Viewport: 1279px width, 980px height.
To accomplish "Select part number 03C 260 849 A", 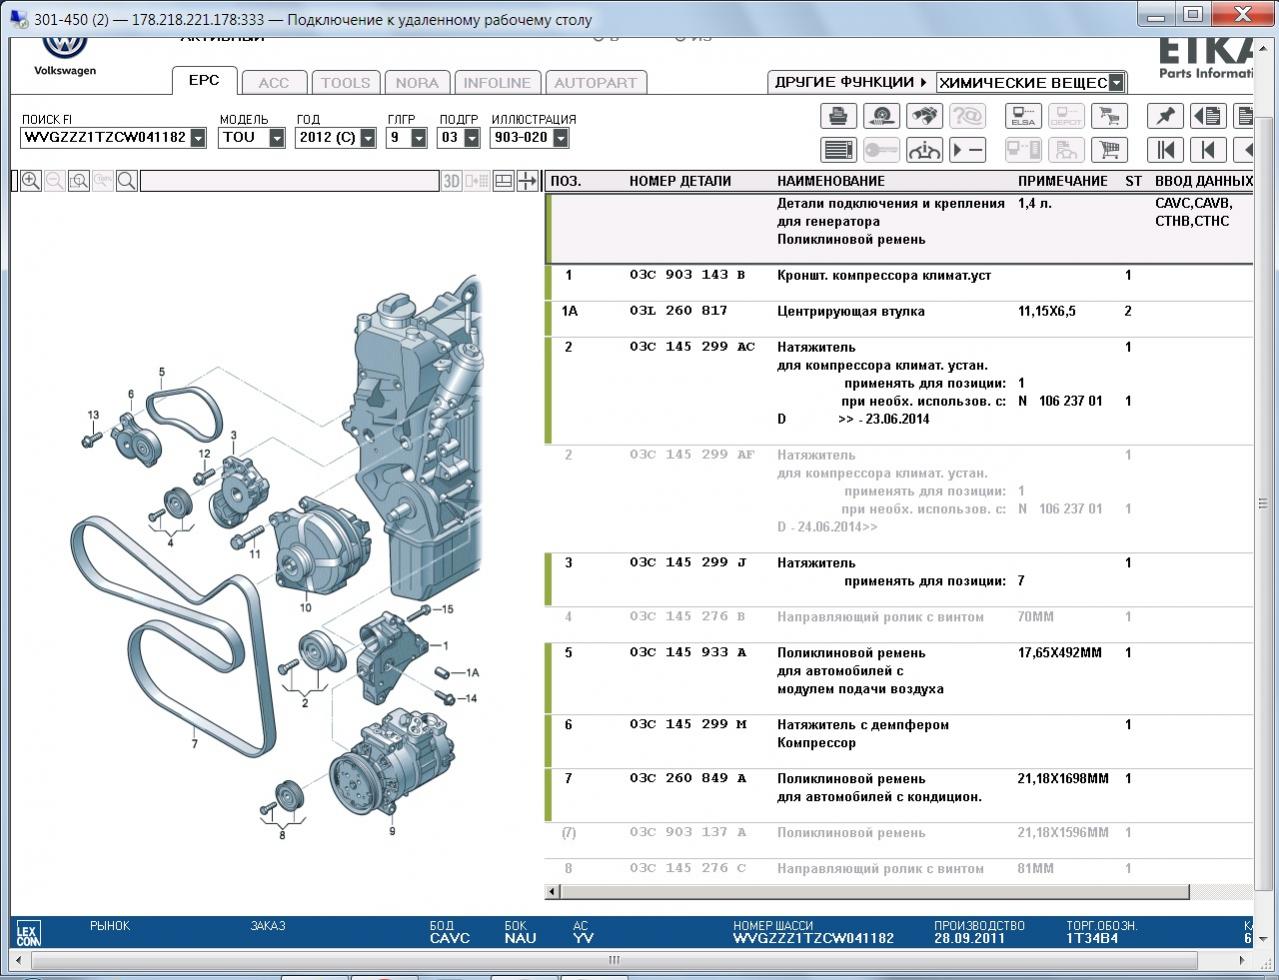I will 688,779.
